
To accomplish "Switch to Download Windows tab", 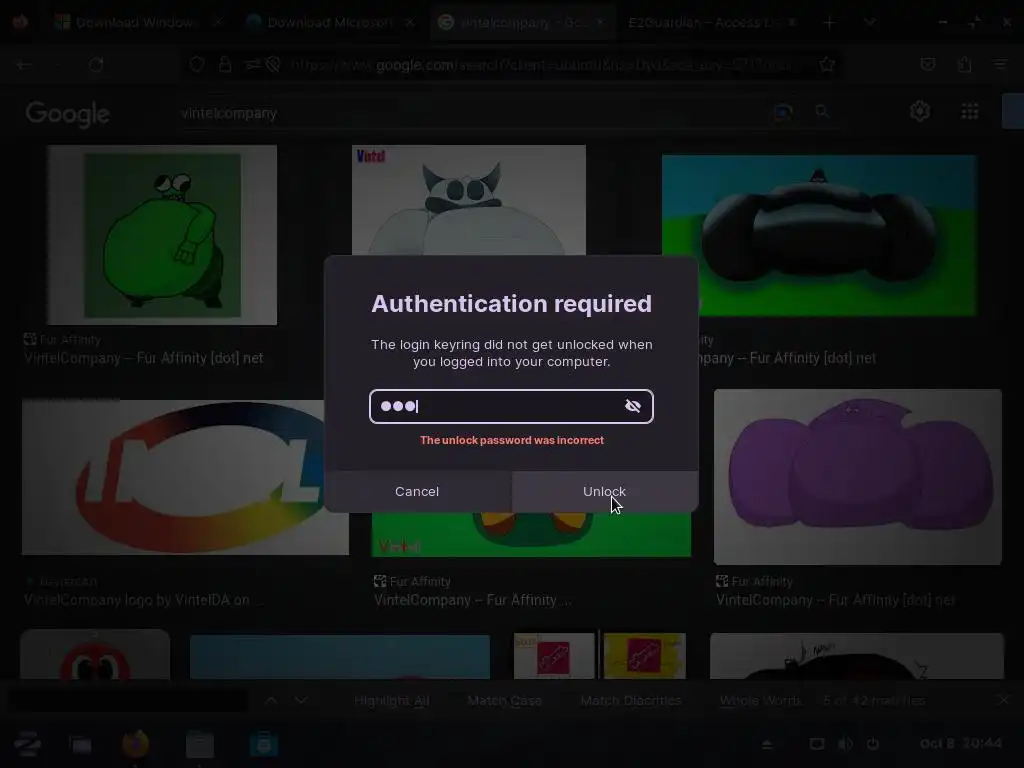I will [137, 22].
